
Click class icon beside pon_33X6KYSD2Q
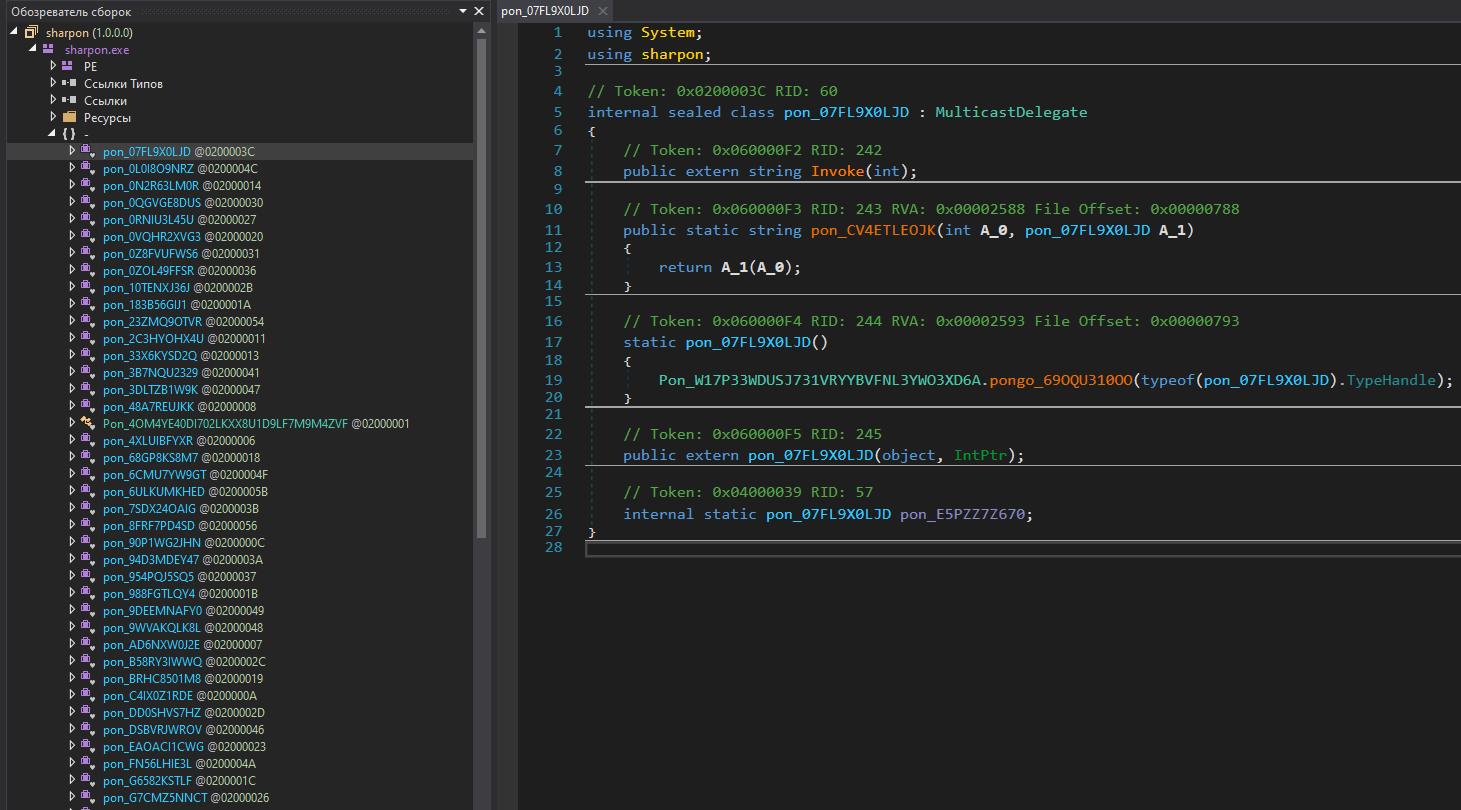(x=88, y=355)
